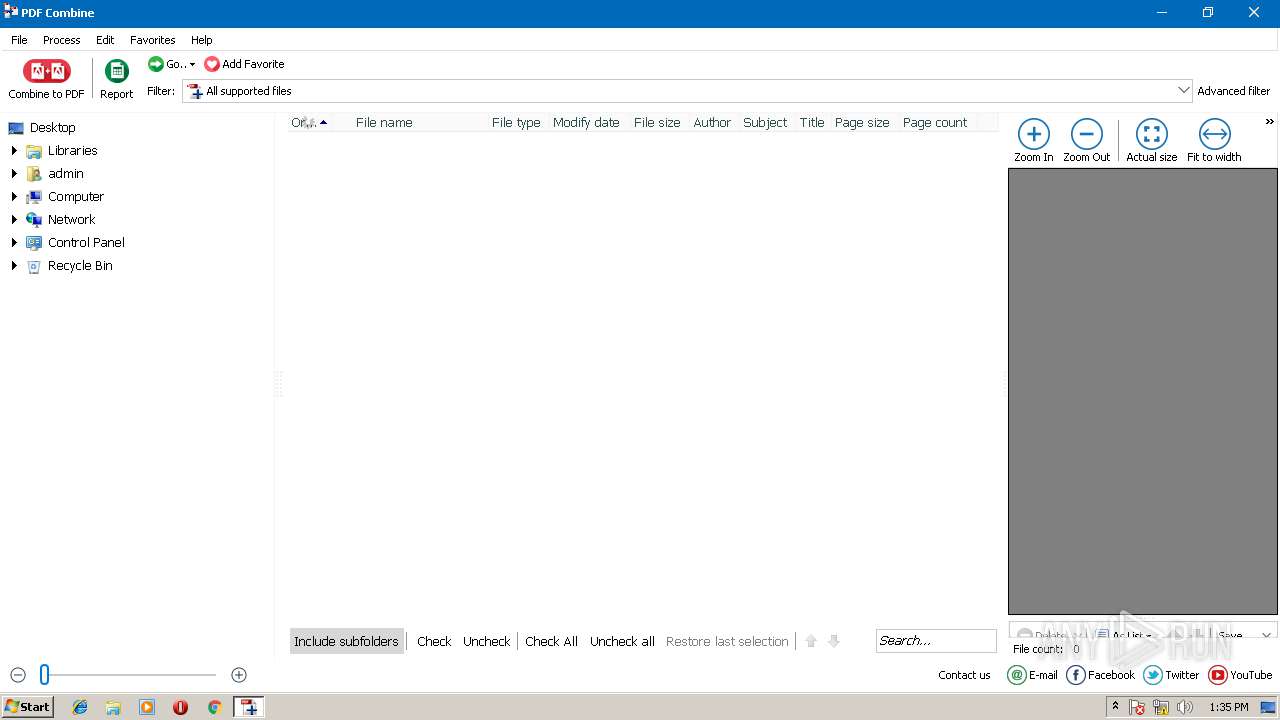1280x720 pixels.
Task: Open the Twitter link icon
Action: [1153, 675]
